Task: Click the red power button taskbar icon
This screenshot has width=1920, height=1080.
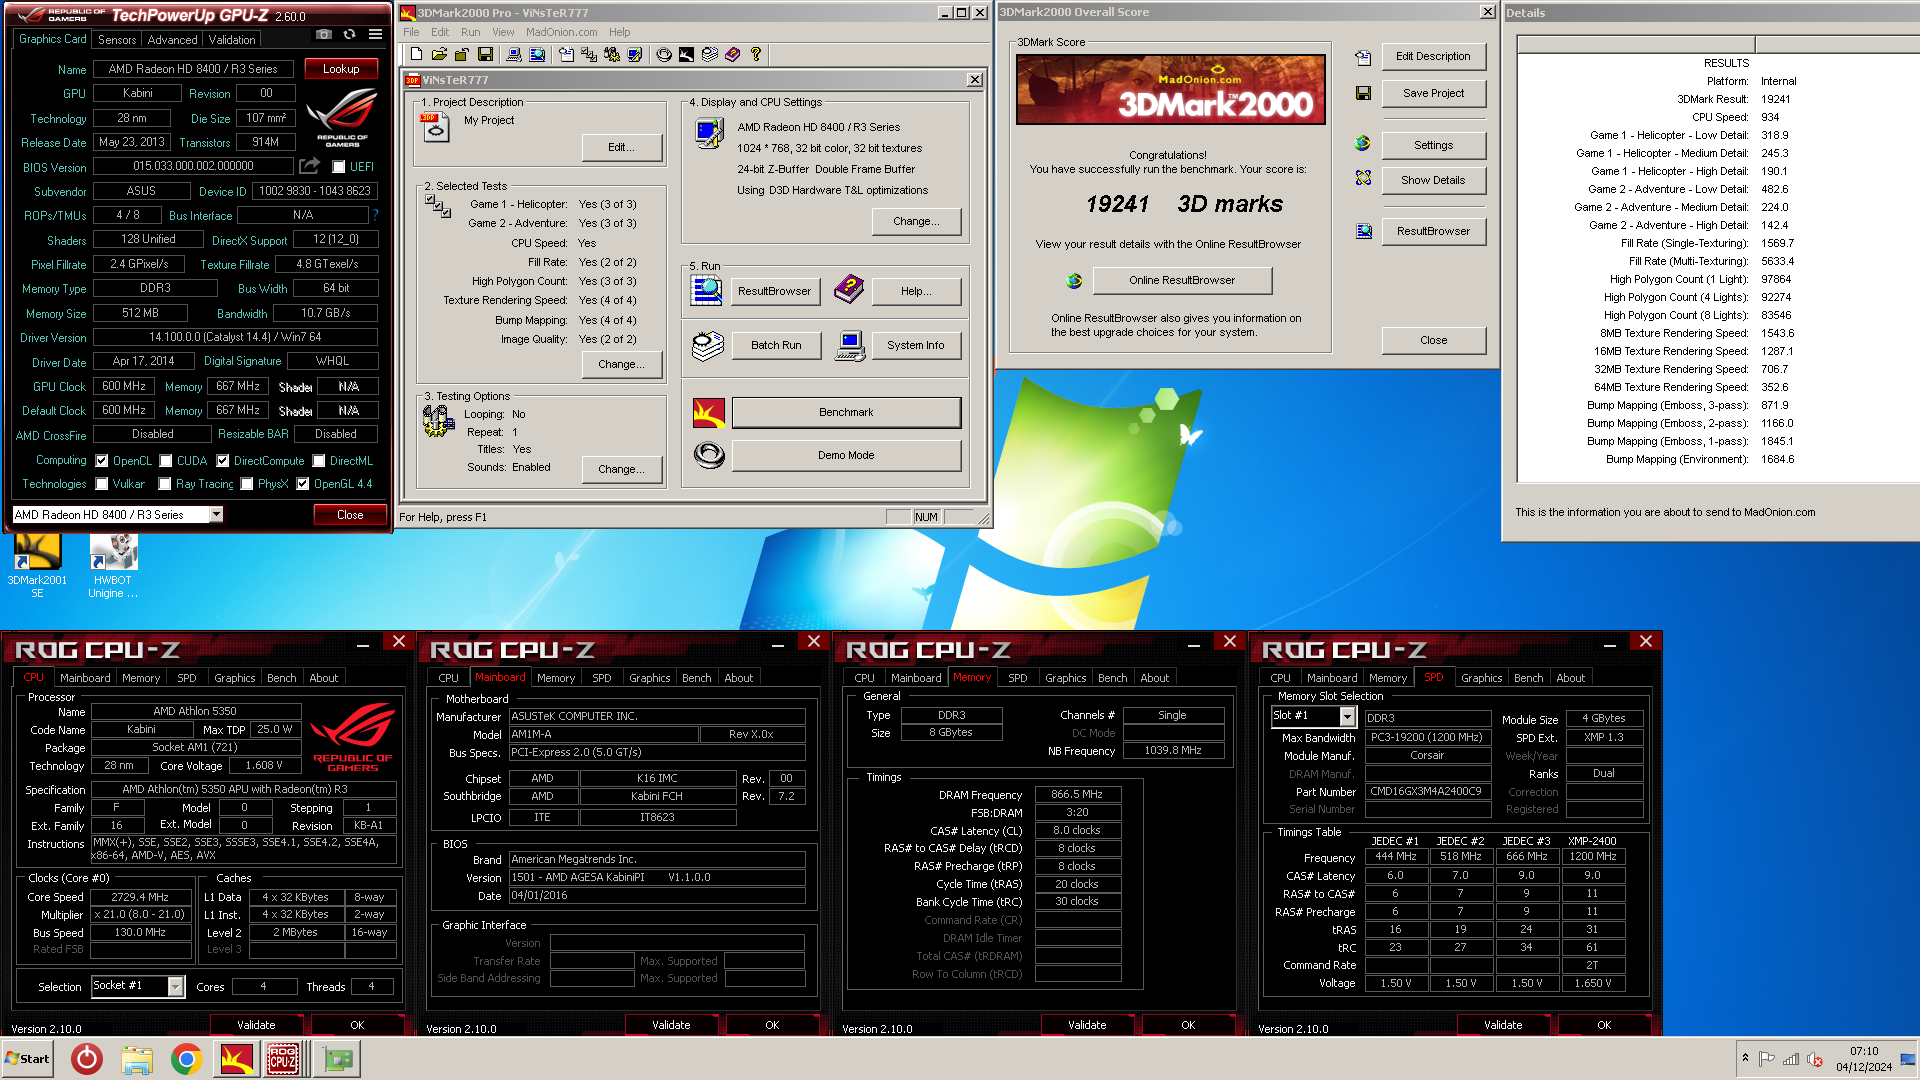Action: [x=87, y=1059]
